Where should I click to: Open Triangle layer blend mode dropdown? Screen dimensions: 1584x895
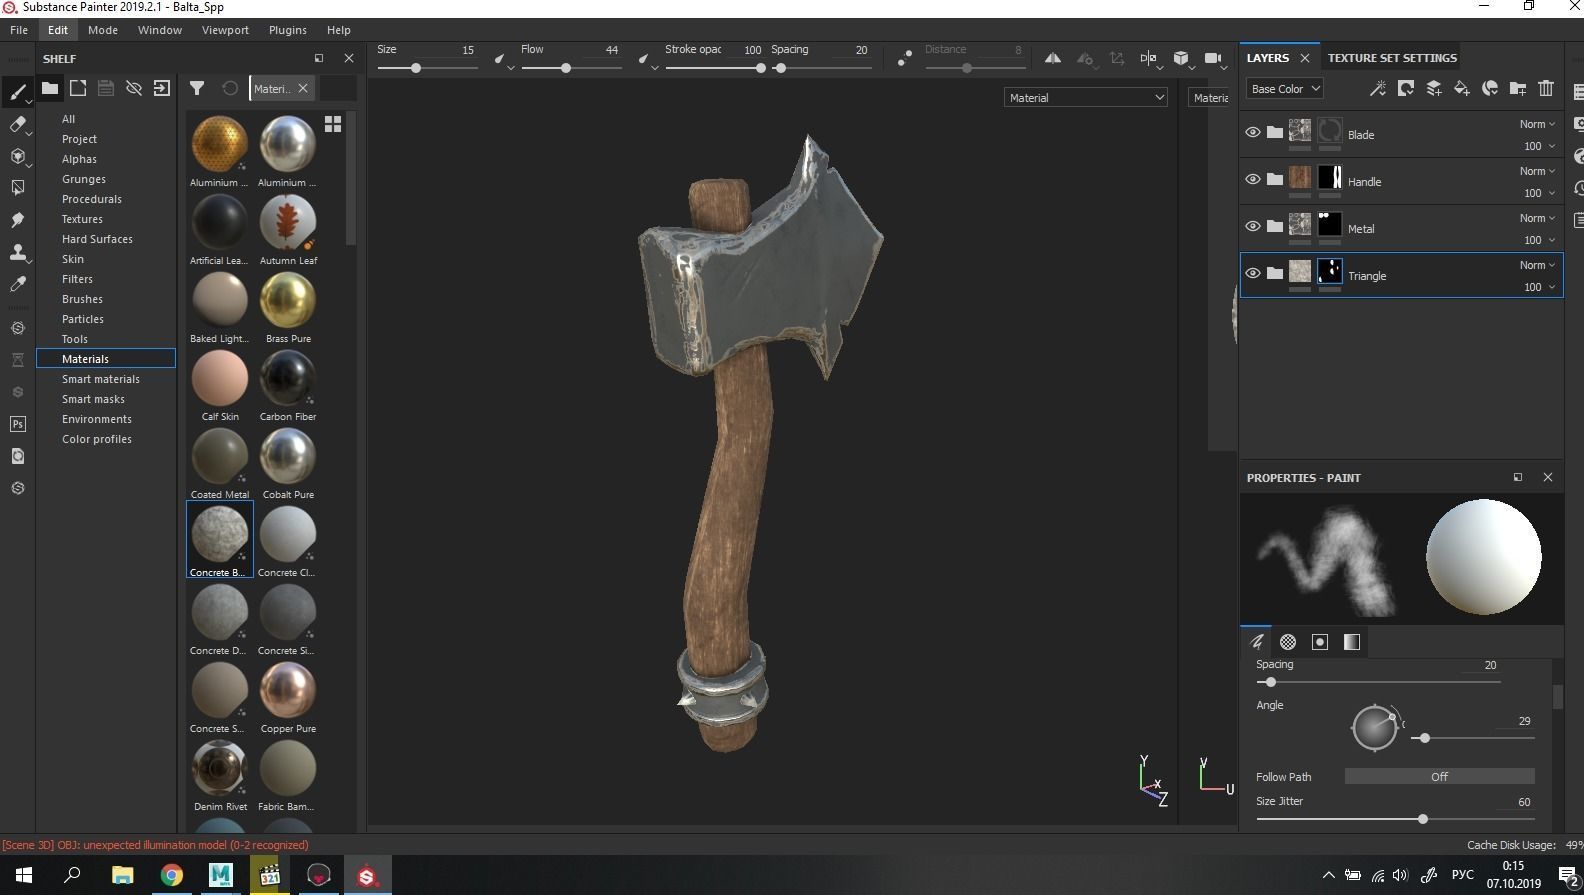click(x=1537, y=265)
